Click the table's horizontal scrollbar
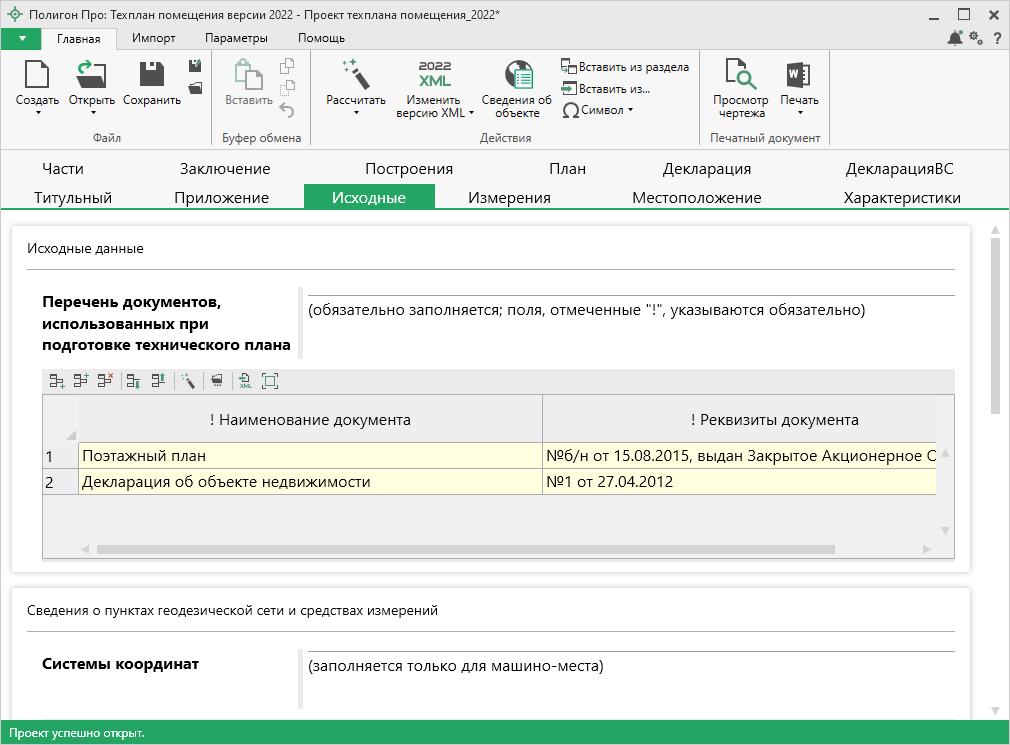Image resolution: width=1010 pixels, height=745 pixels. pyautogui.click(x=465, y=549)
